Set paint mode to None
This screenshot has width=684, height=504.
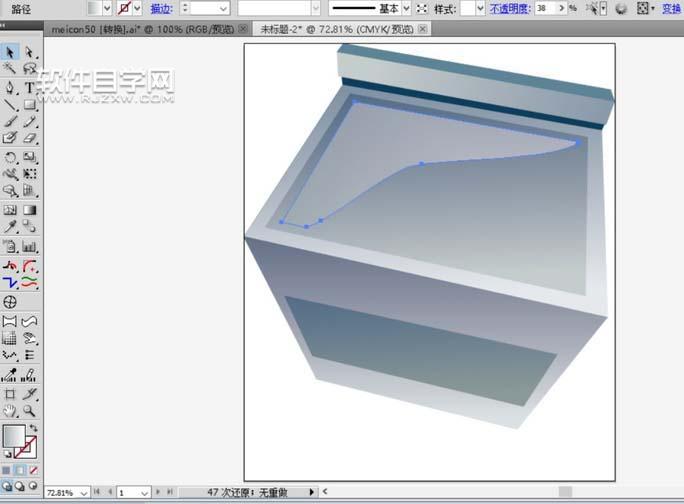[34, 470]
